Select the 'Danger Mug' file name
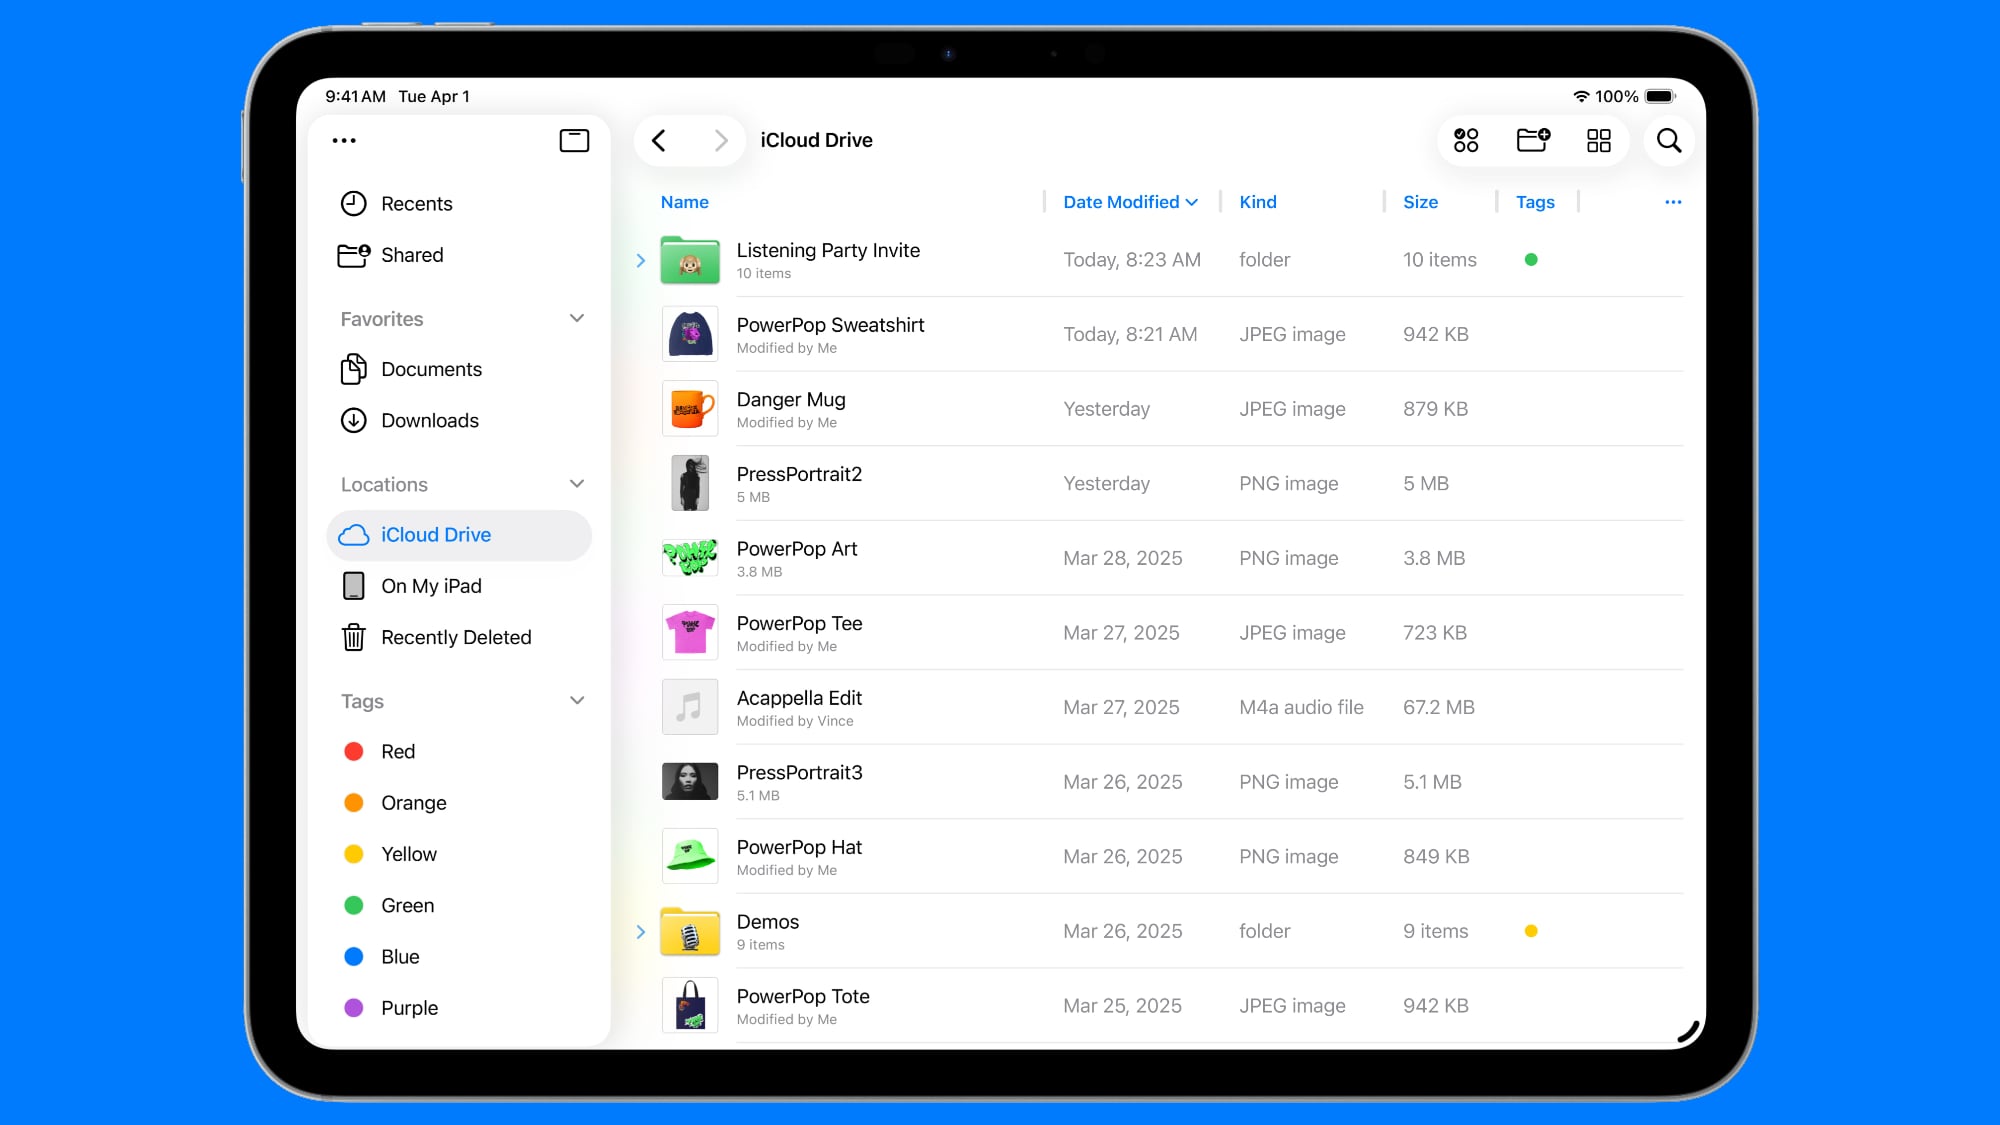The image size is (2000, 1125). (791, 400)
